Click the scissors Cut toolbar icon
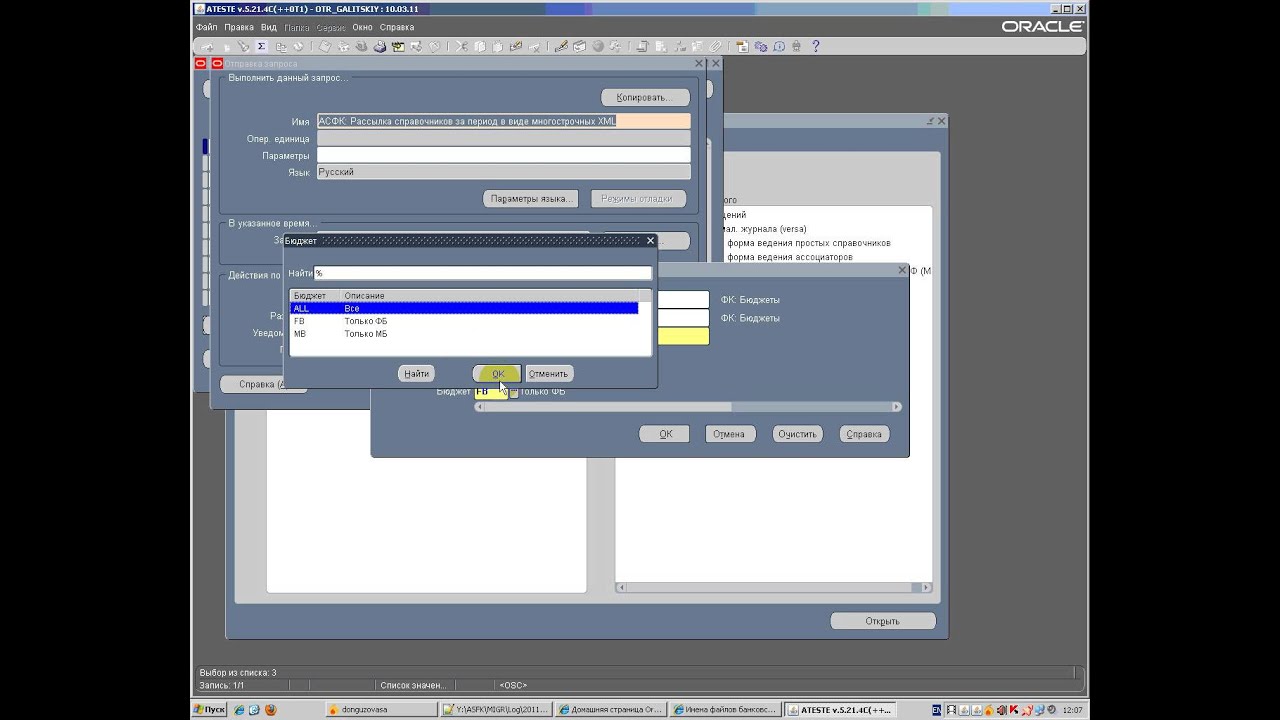This screenshot has width=1280, height=720. [461, 46]
